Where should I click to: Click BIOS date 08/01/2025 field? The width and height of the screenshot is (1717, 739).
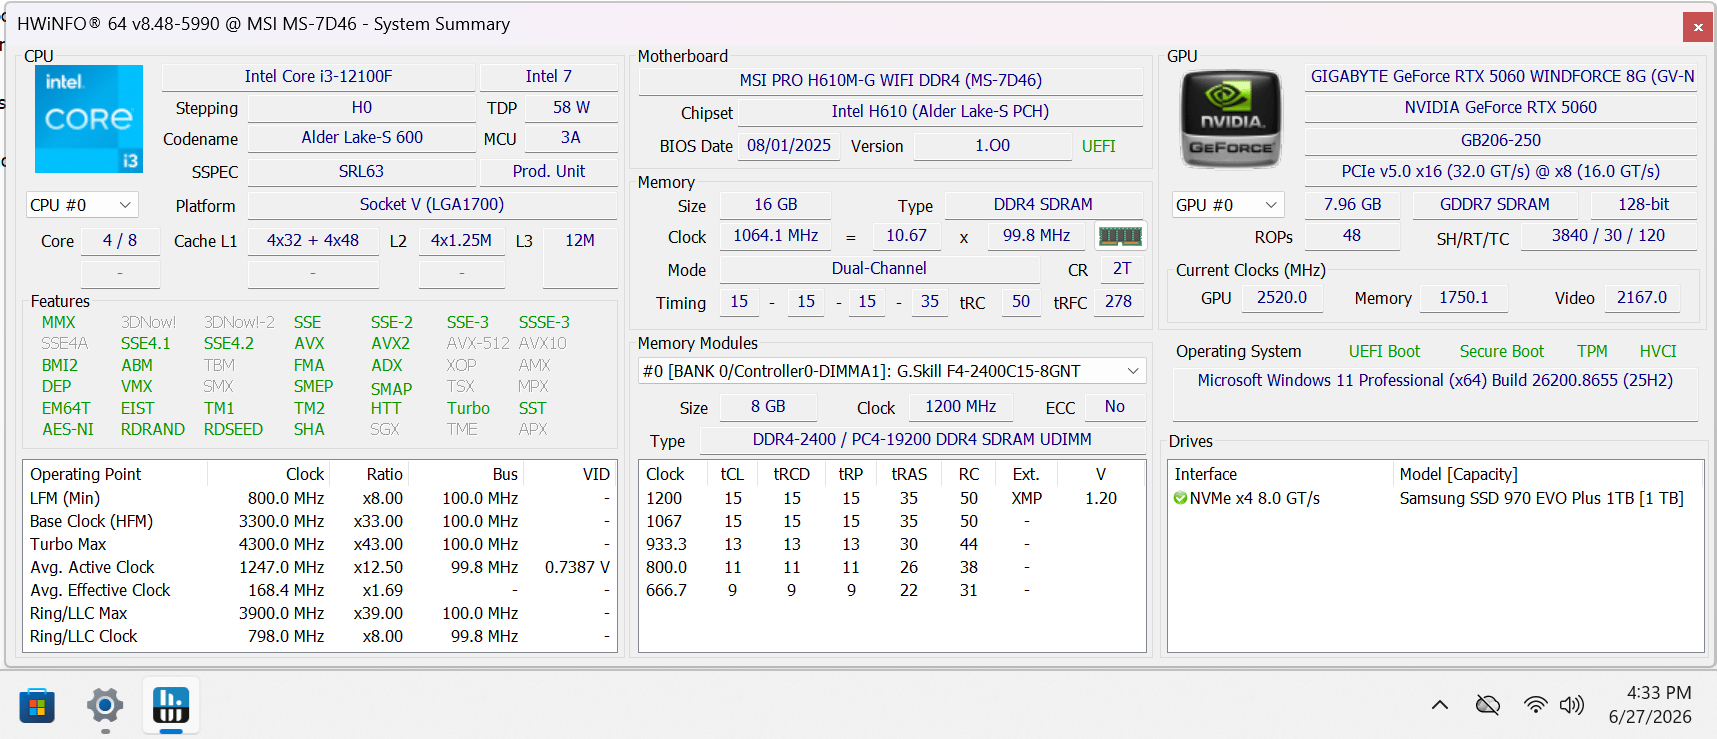tap(789, 145)
